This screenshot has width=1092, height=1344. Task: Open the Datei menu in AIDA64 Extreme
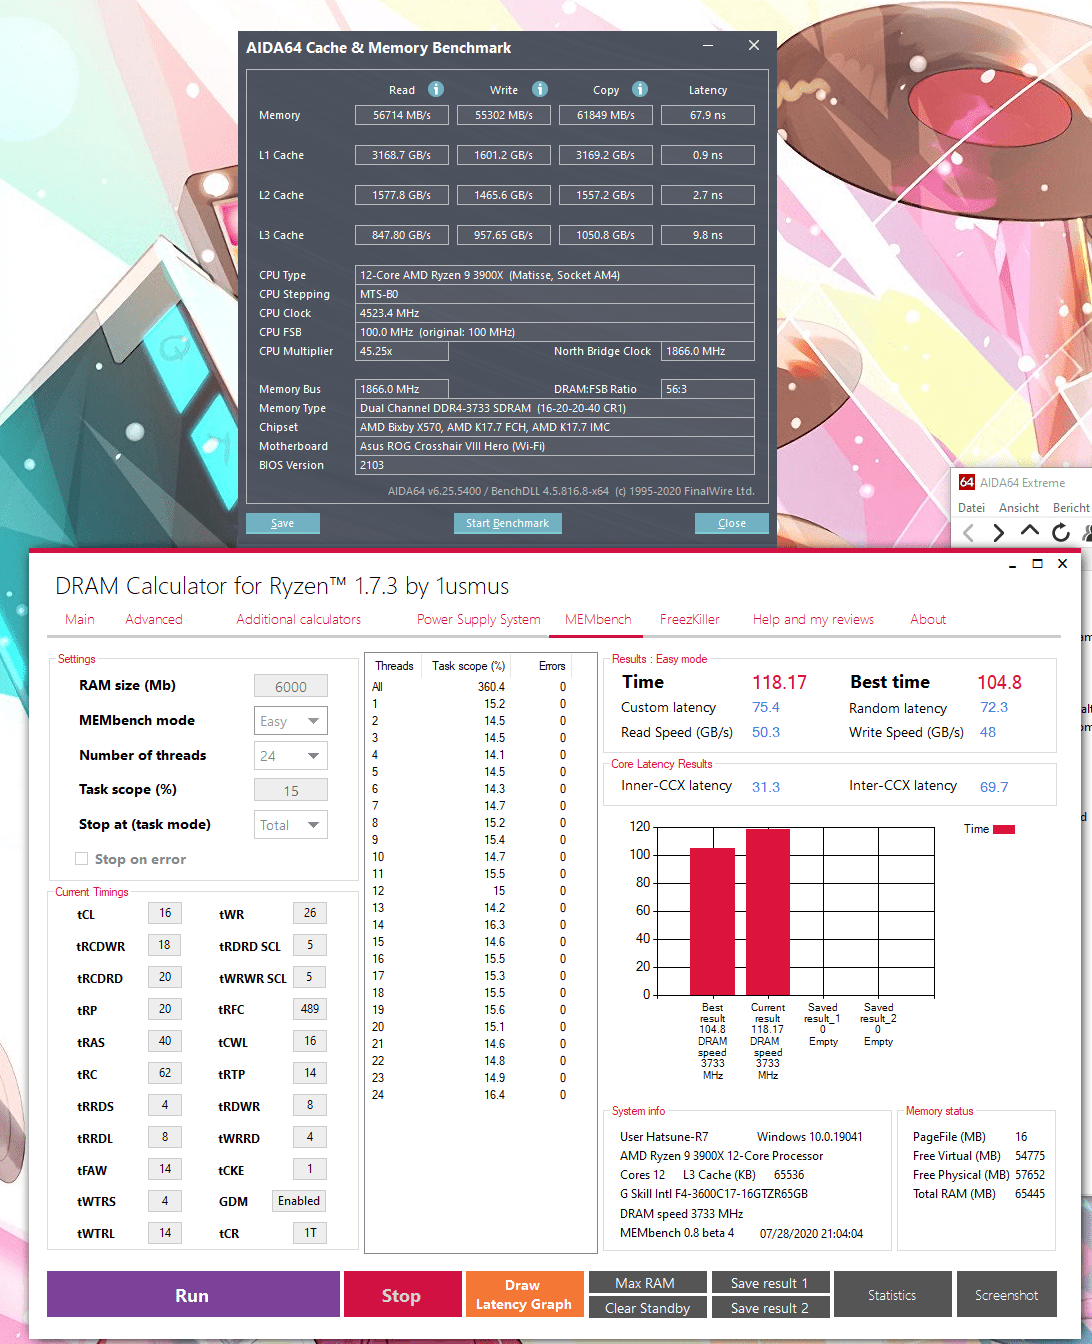click(971, 508)
